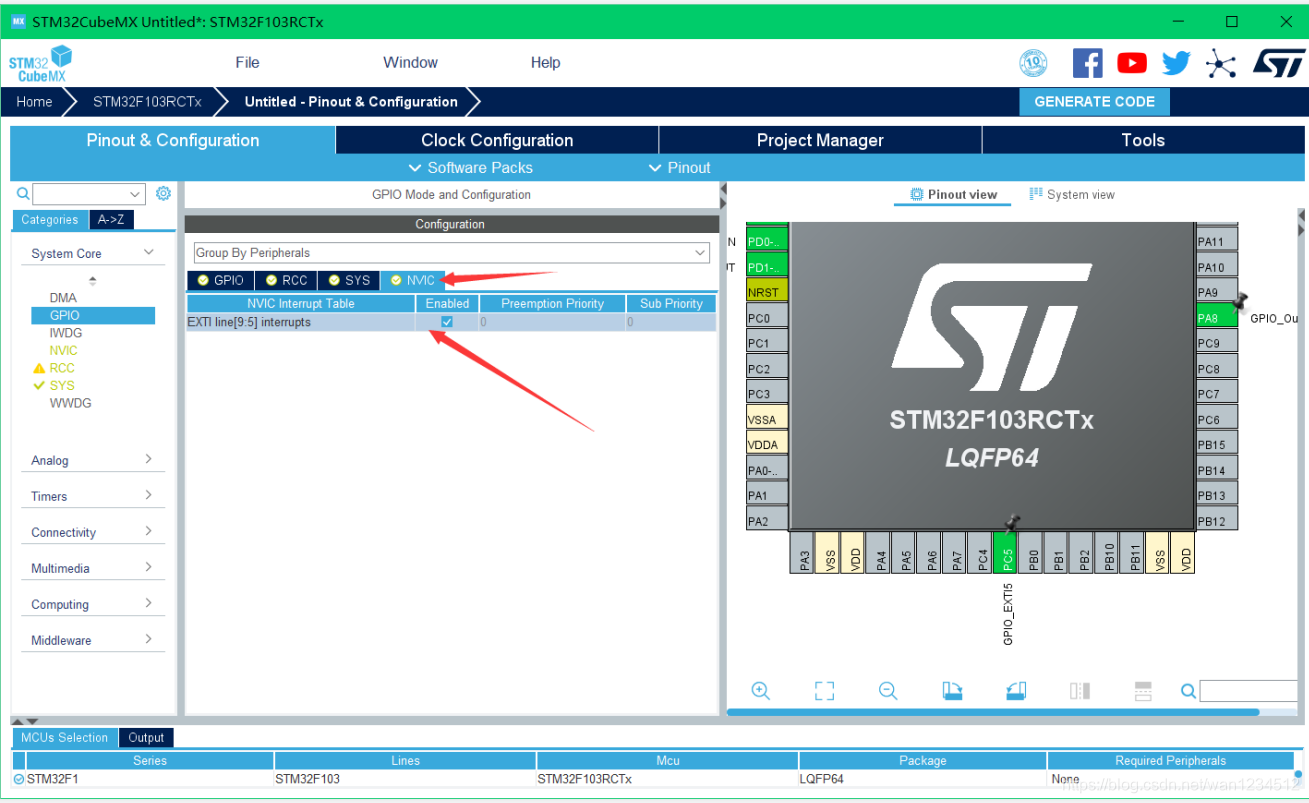Open the Twitter bird icon
Viewport: 1309px width, 803px height.
point(1176,63)
